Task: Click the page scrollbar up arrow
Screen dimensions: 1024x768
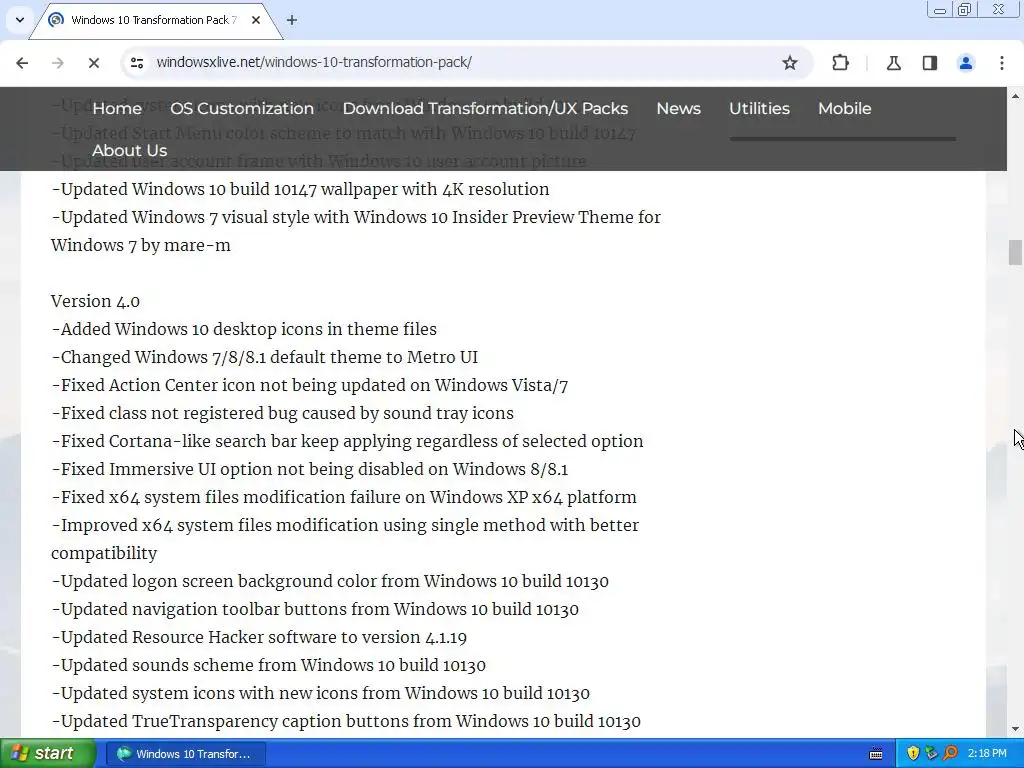Action: (x=1015, y=96)
